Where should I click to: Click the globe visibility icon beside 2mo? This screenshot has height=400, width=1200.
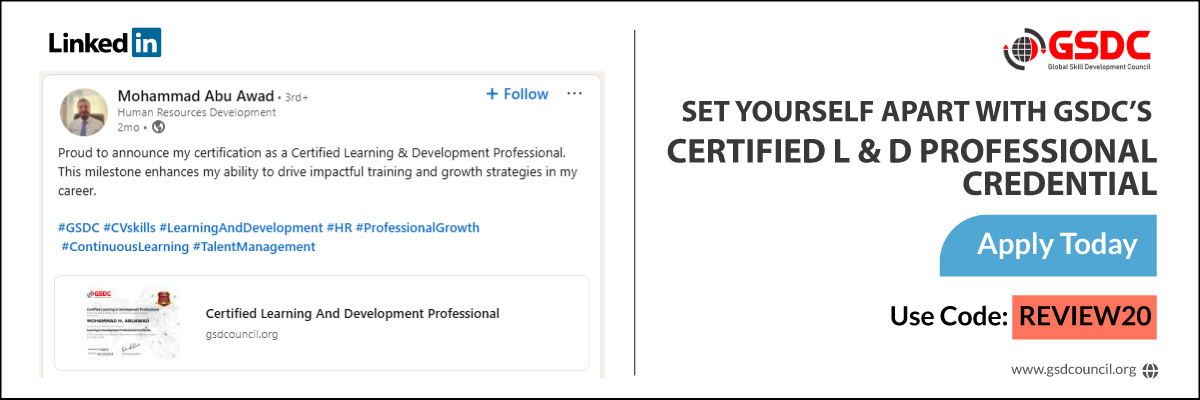[x=159, y=127]
